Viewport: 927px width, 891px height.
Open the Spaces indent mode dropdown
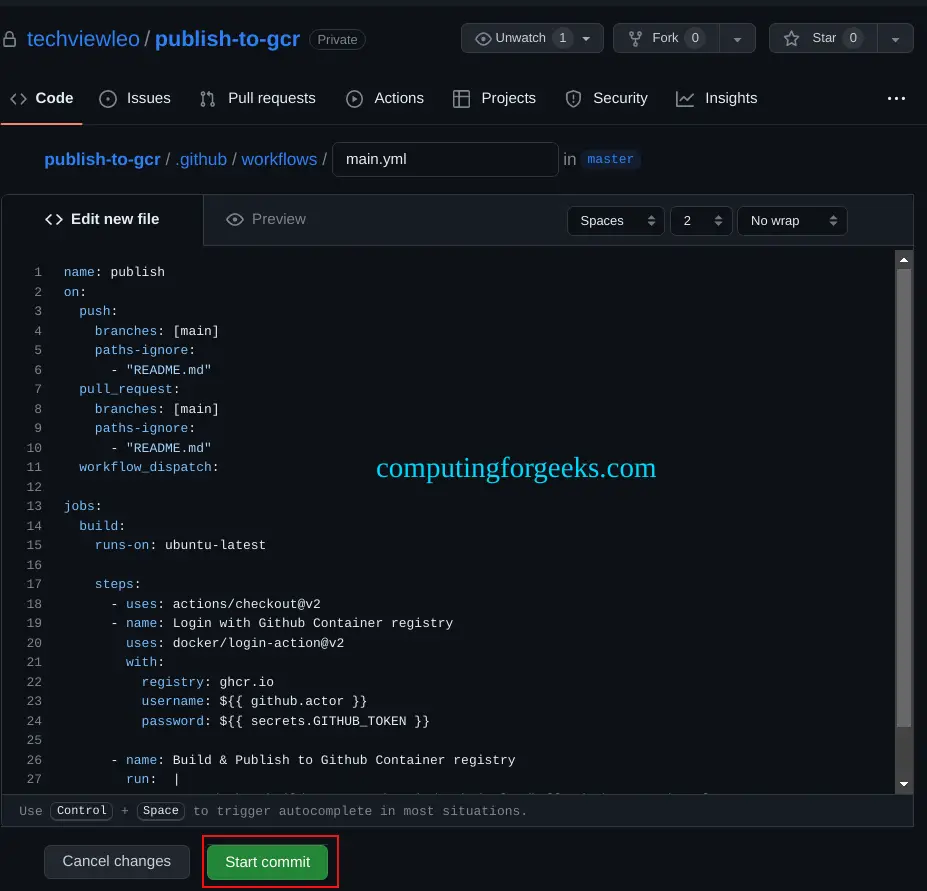pyautogui.click(x=615, y=221)
